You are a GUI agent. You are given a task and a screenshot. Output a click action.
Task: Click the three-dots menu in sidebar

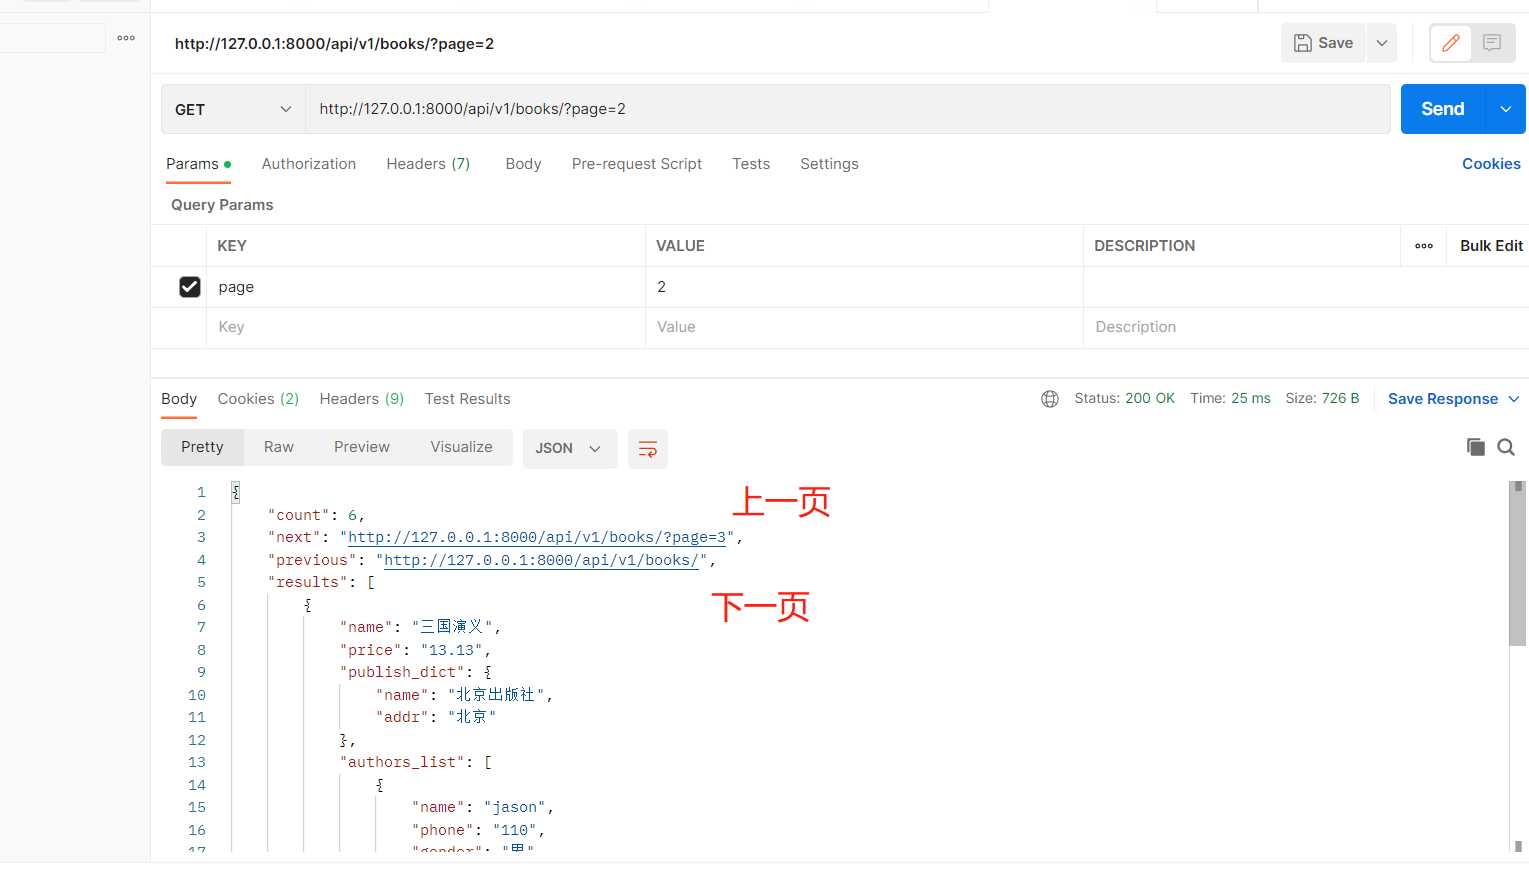point(126,38)
